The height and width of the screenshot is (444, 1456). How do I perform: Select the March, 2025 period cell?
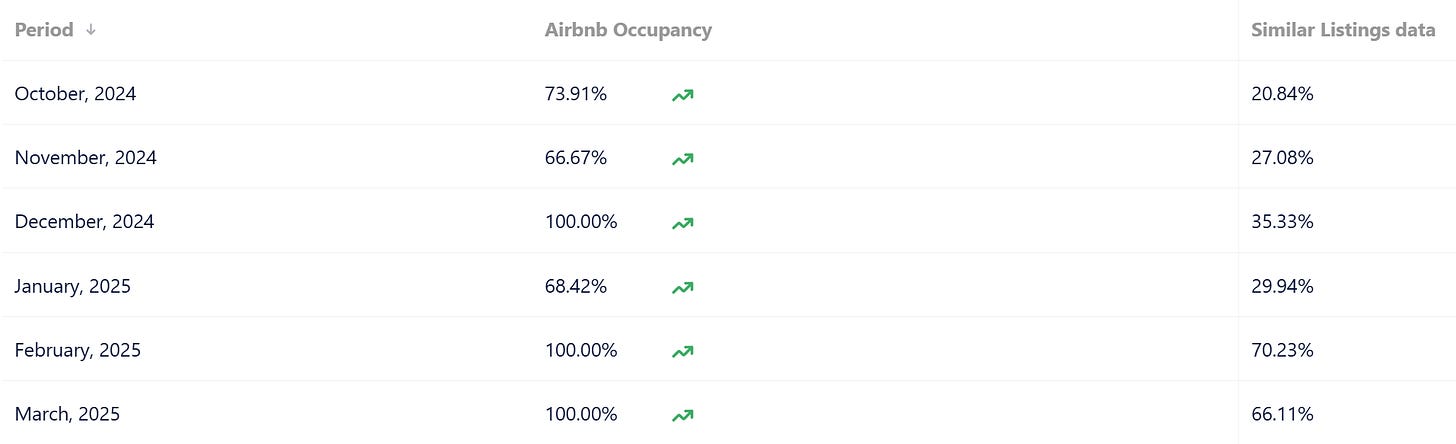pos(67,414)
